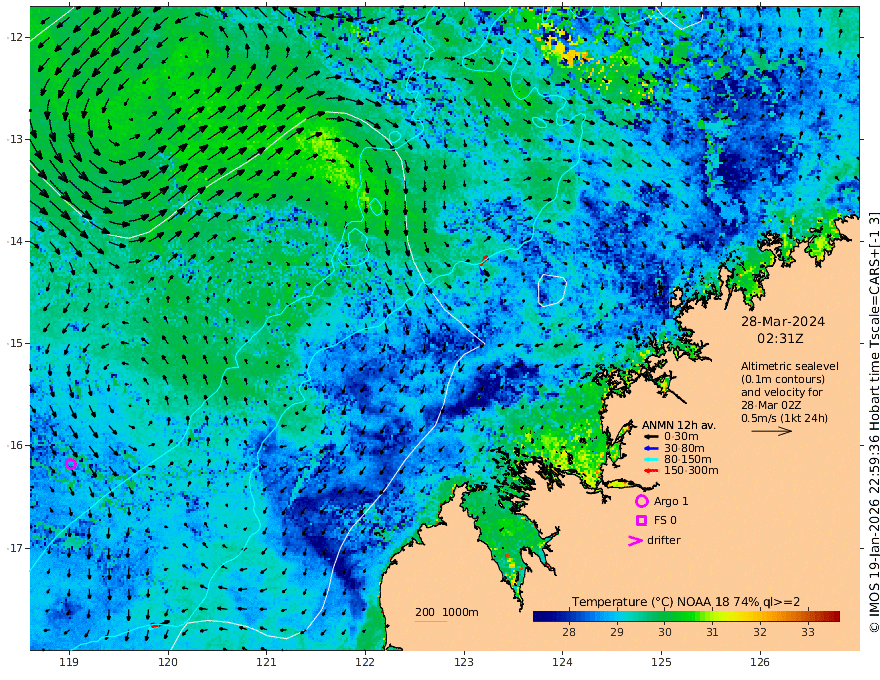Click the '30-80m' legend label

(x=684, y=448)
